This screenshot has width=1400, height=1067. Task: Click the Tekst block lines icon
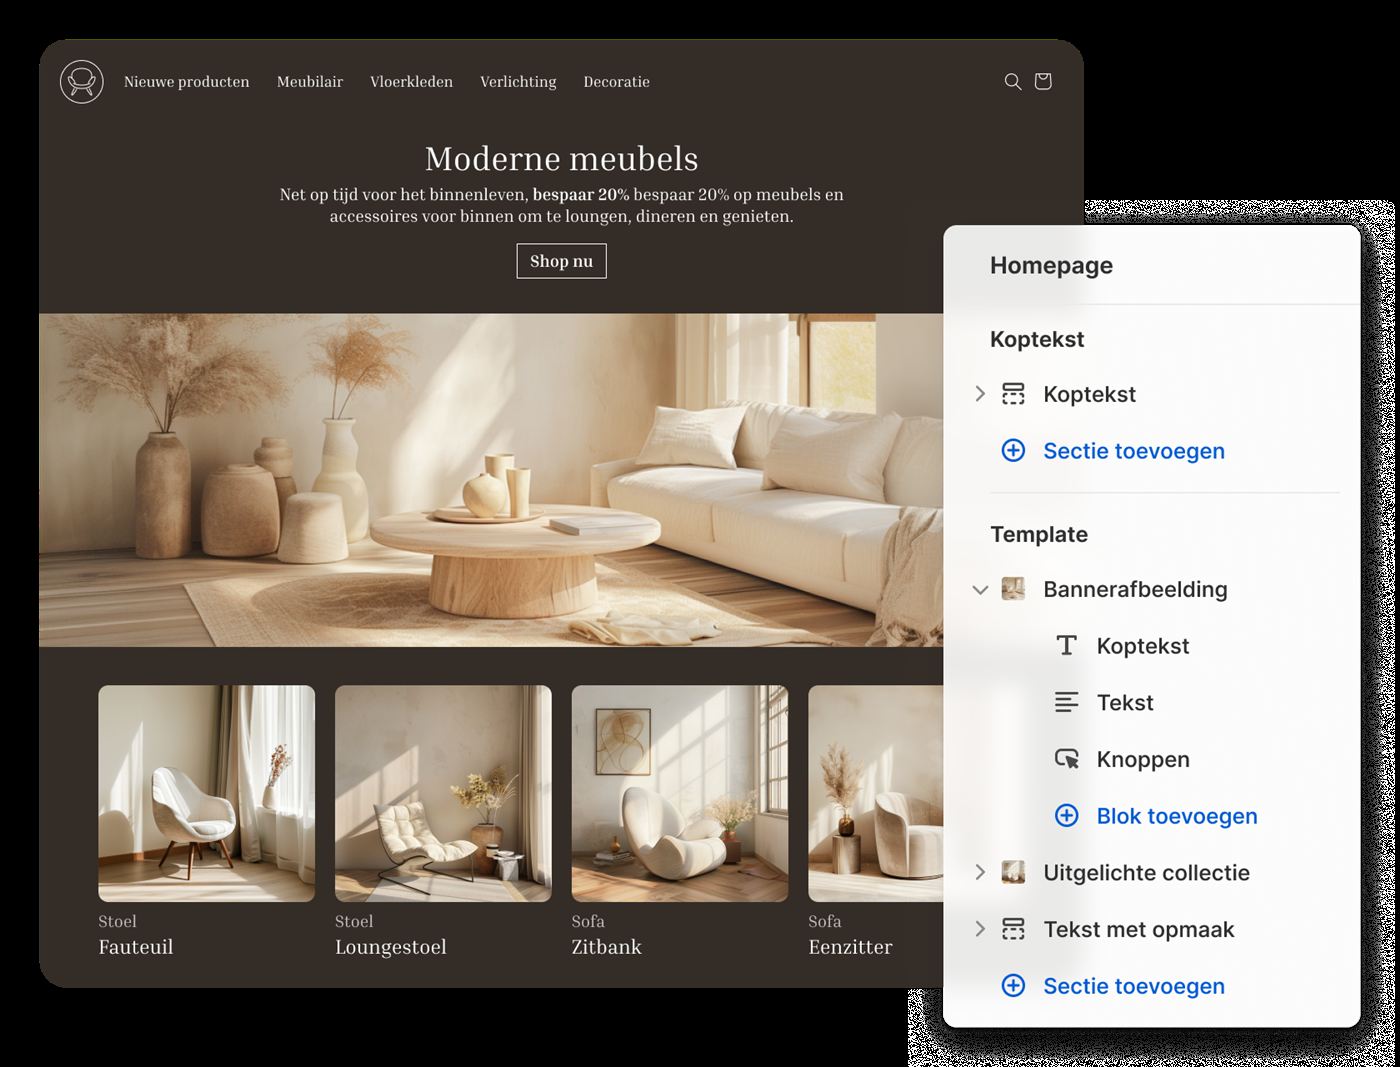[1067, 703]
